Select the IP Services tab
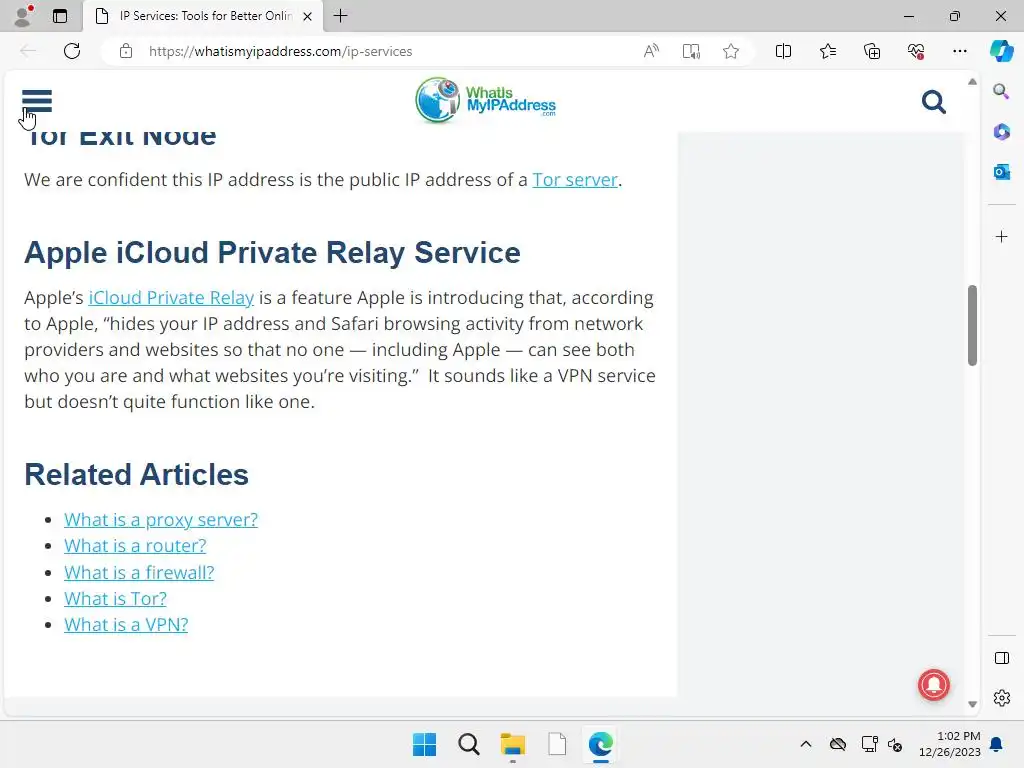Image resolution: width=1024 pixels, height=768 pixels. click(202, 16)
